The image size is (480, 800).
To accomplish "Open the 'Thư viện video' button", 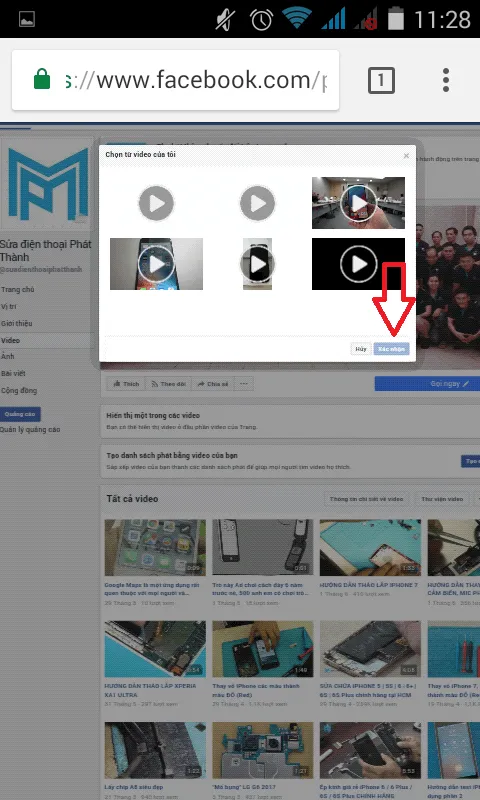I will [x=442, y=499].
